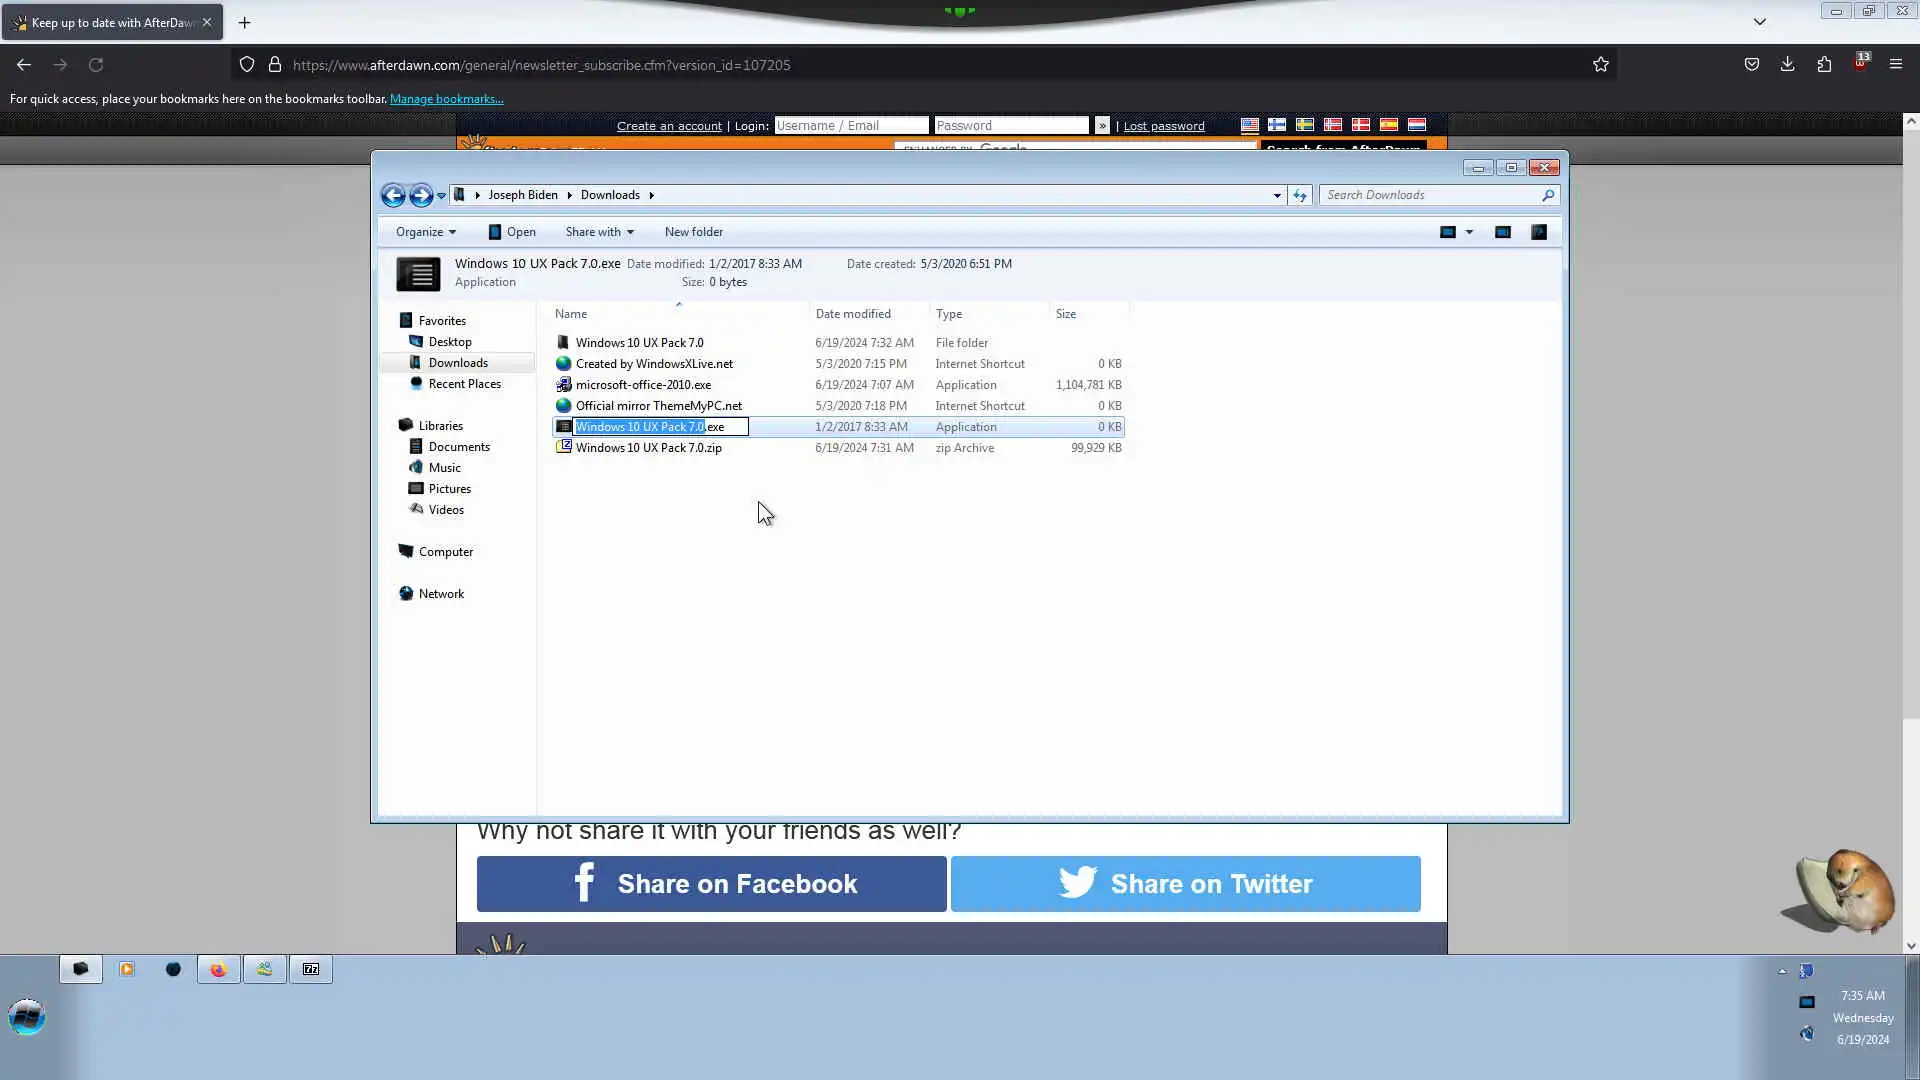
Task: Open Firefox downloads panel icon
Action: click(x=1788, y=65)
